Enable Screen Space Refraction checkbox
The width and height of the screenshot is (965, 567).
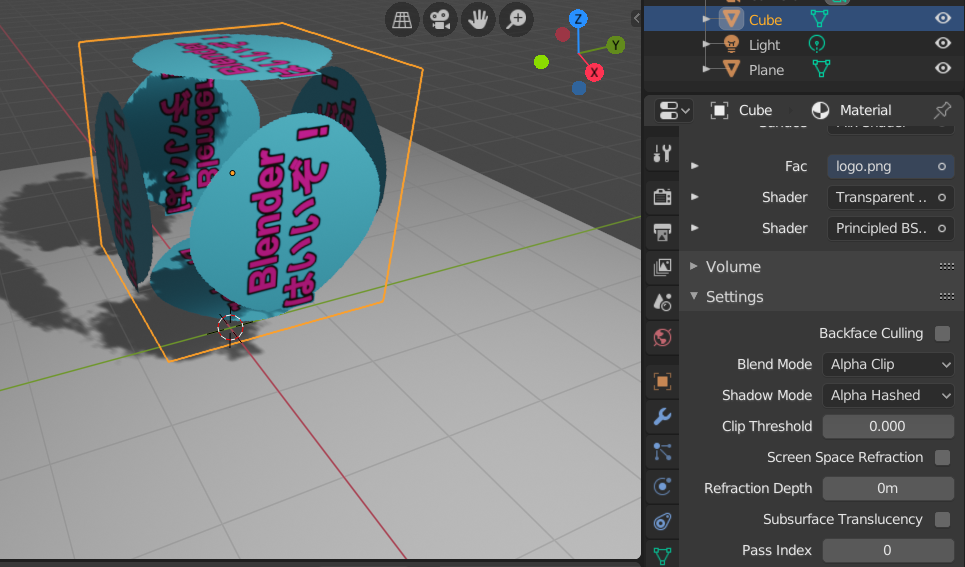pos(942,457)
